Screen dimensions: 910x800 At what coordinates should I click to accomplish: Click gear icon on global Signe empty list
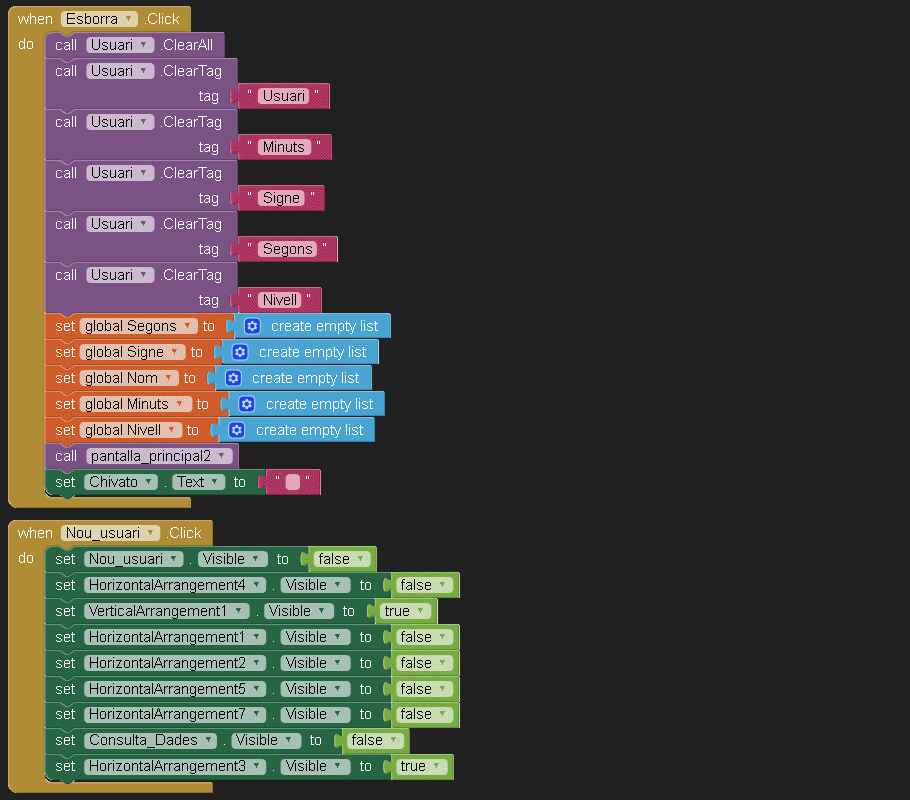(240, 352)
